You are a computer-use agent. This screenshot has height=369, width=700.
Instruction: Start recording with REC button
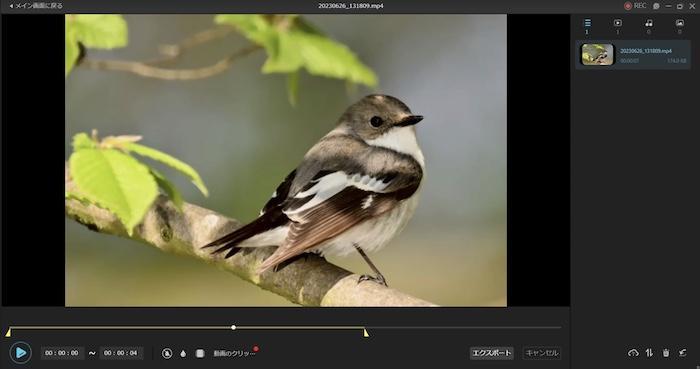[635, 6]
